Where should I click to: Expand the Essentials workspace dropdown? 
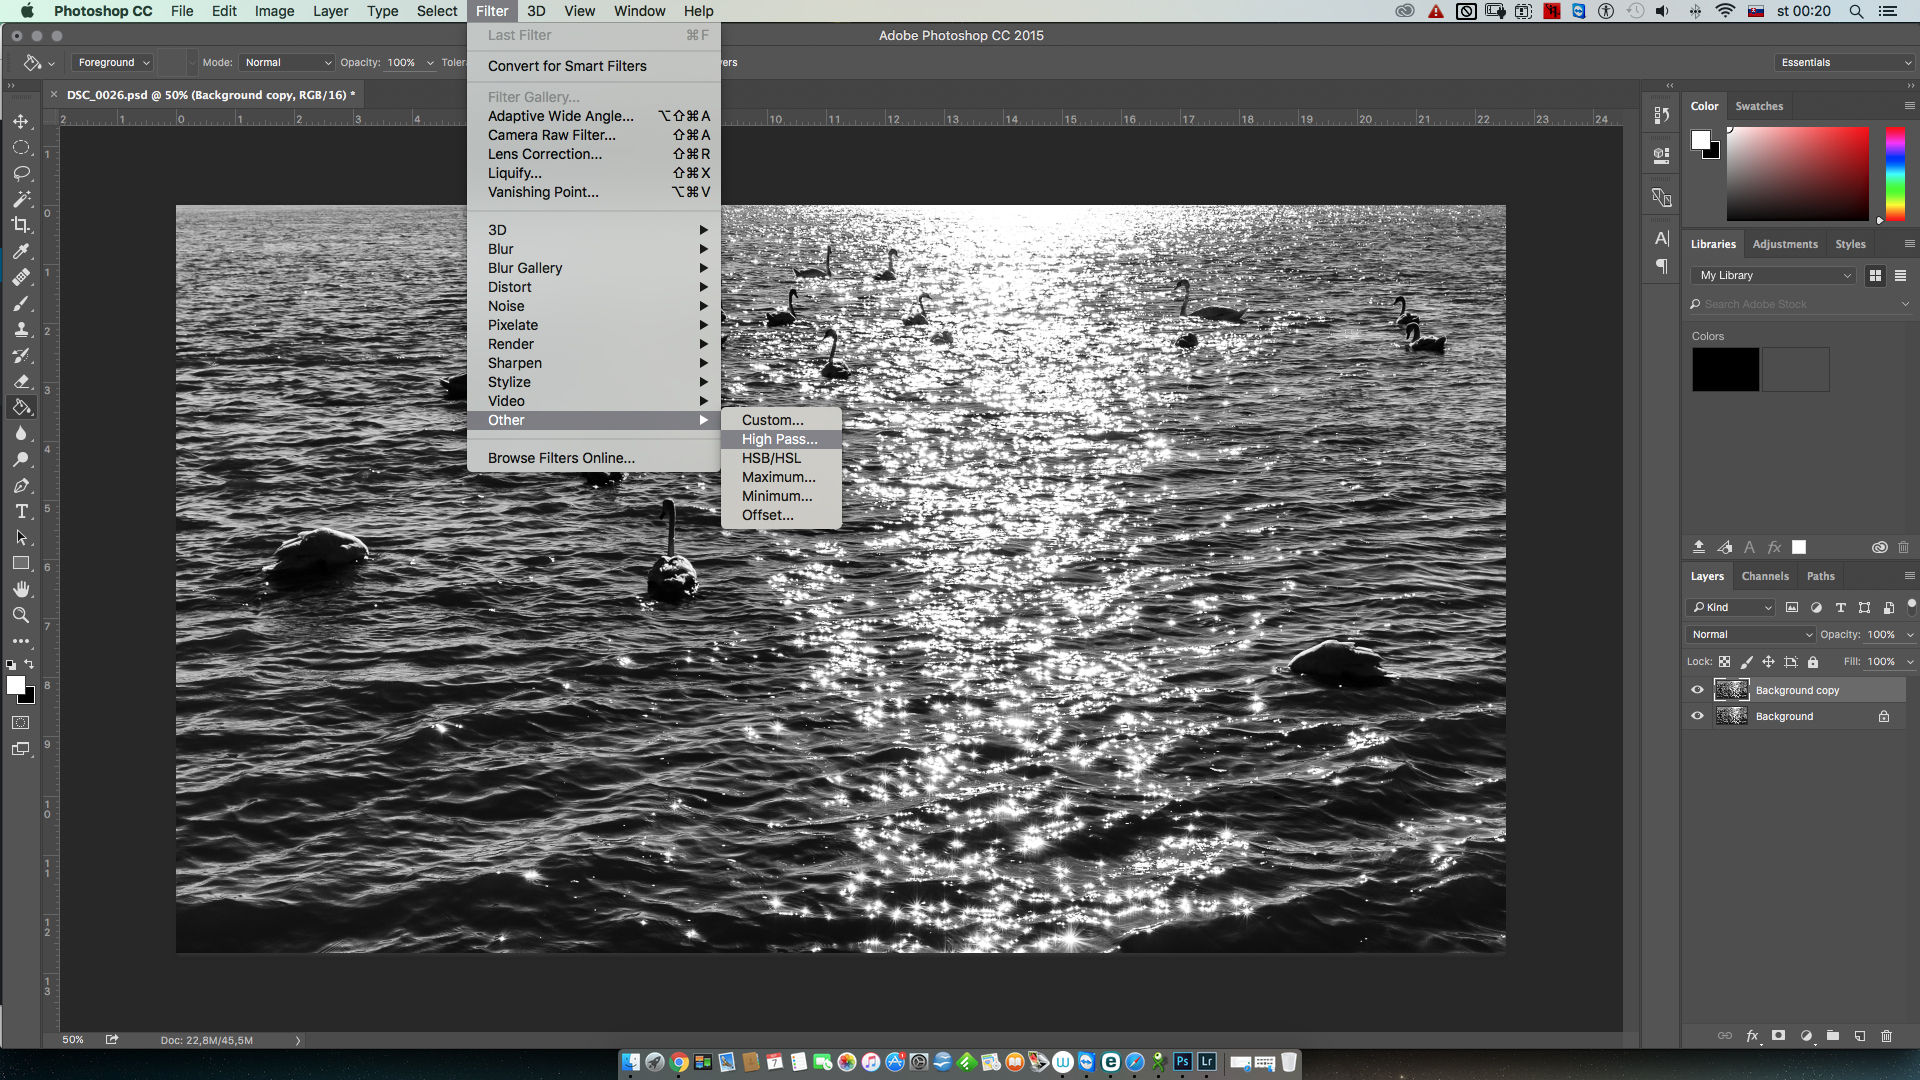click(x=1844, y=62)
